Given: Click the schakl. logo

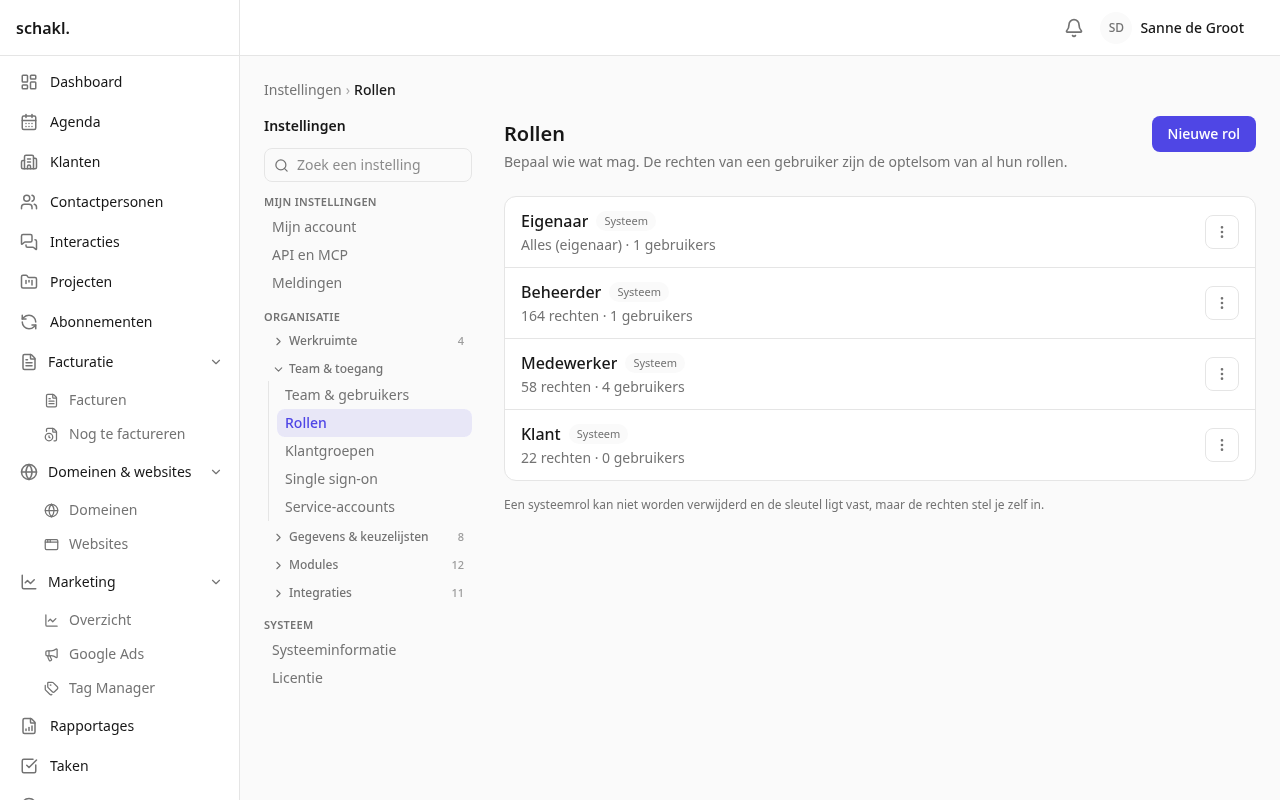Looking at the screenshot, I should click(43, 28).
